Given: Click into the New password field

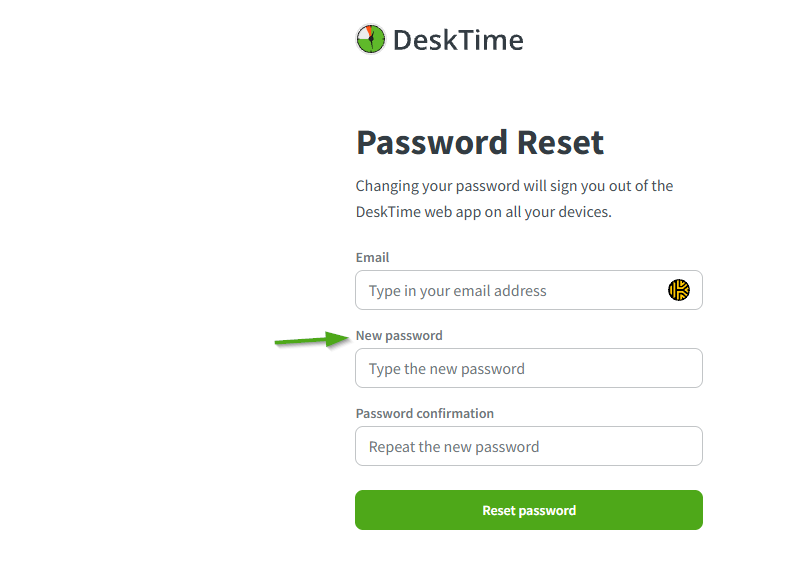Looking at the screenshot, I should (x=528, y=368).
